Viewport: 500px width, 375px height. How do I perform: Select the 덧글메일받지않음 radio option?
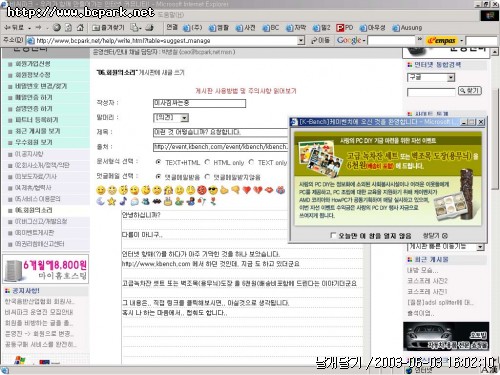pos(207,177)
